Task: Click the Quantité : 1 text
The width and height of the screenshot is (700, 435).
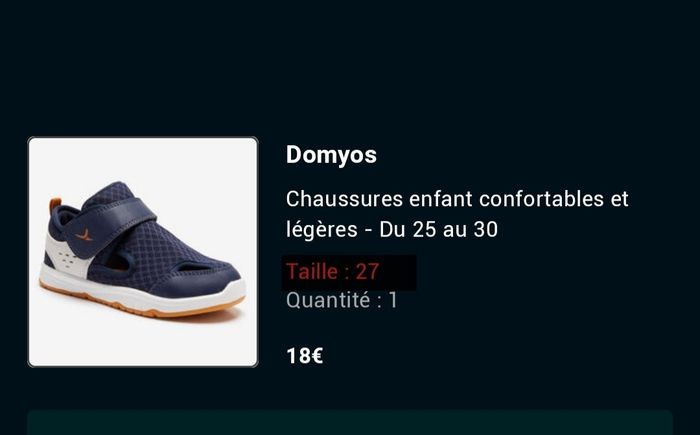Action: coord(342,300)
